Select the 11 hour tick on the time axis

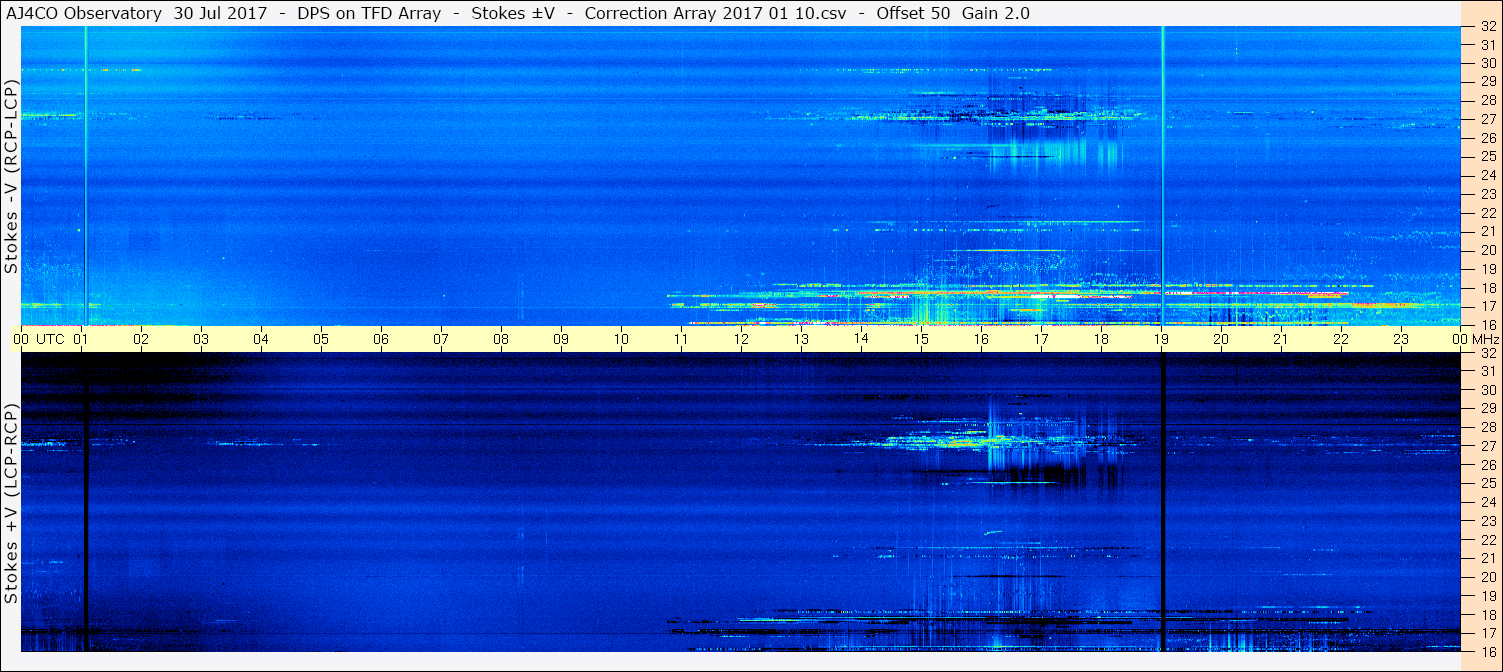(x=681, y=339)
